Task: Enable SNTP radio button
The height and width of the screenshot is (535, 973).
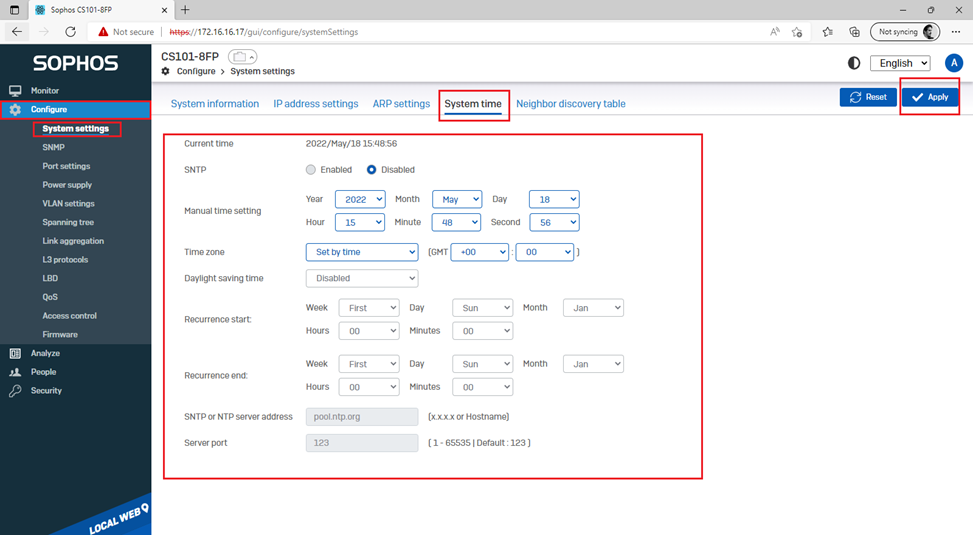Action: tap(311, 170)
